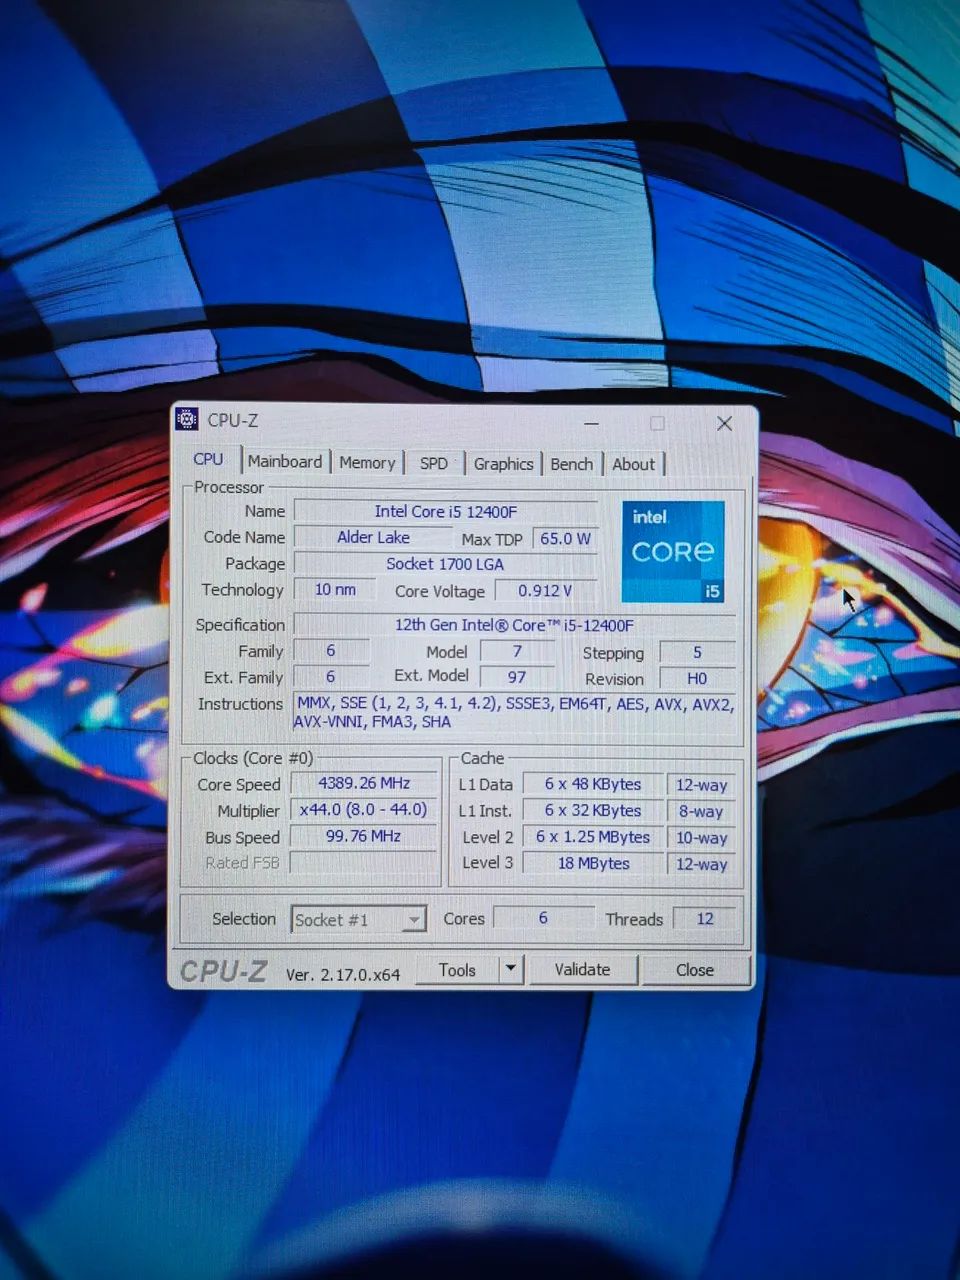Select the CPU tab
This screenshot has height=1280, width=960.
click(x=209, y=459)
